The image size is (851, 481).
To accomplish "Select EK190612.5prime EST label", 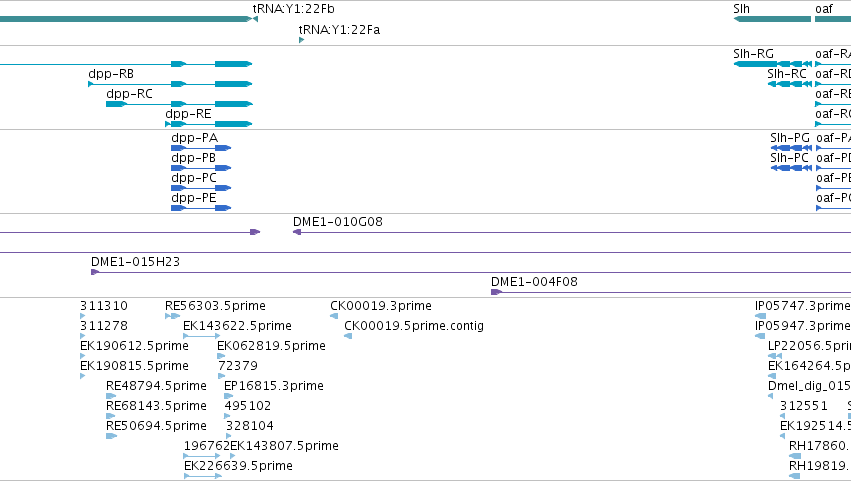I will (134, 346).
